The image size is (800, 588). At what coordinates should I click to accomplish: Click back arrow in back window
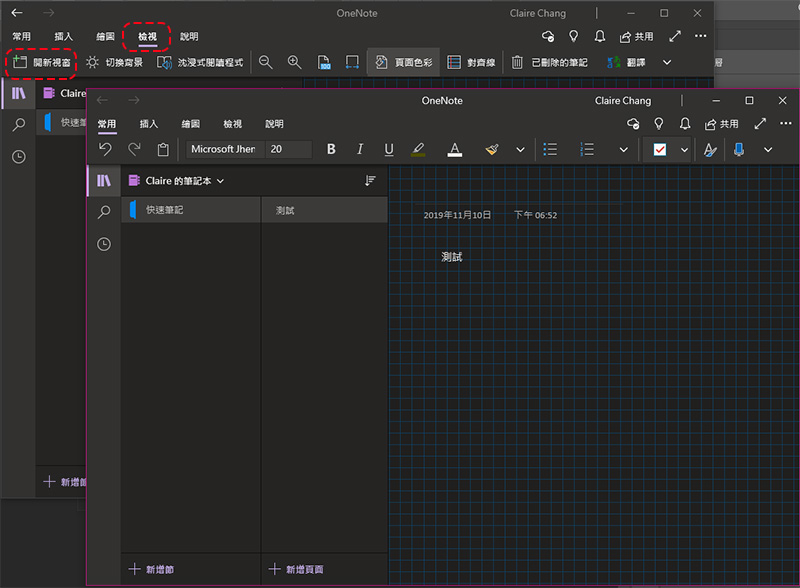pos(17,13)
